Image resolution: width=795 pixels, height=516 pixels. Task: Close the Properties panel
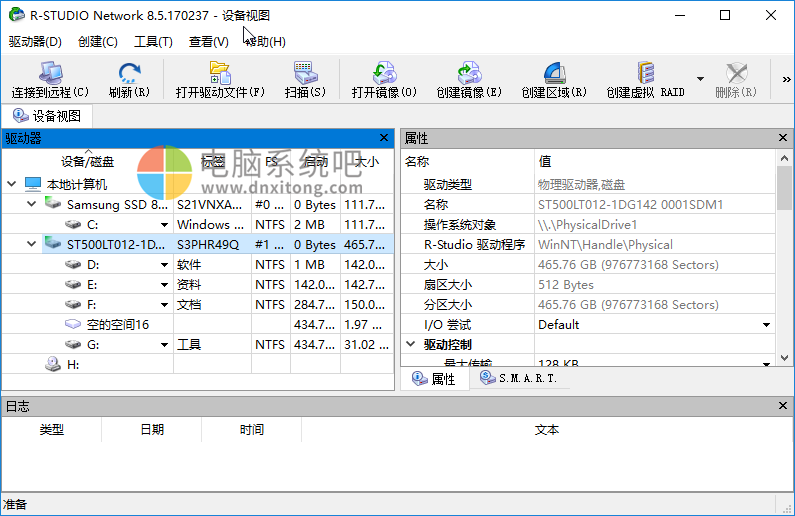[783, 138]
